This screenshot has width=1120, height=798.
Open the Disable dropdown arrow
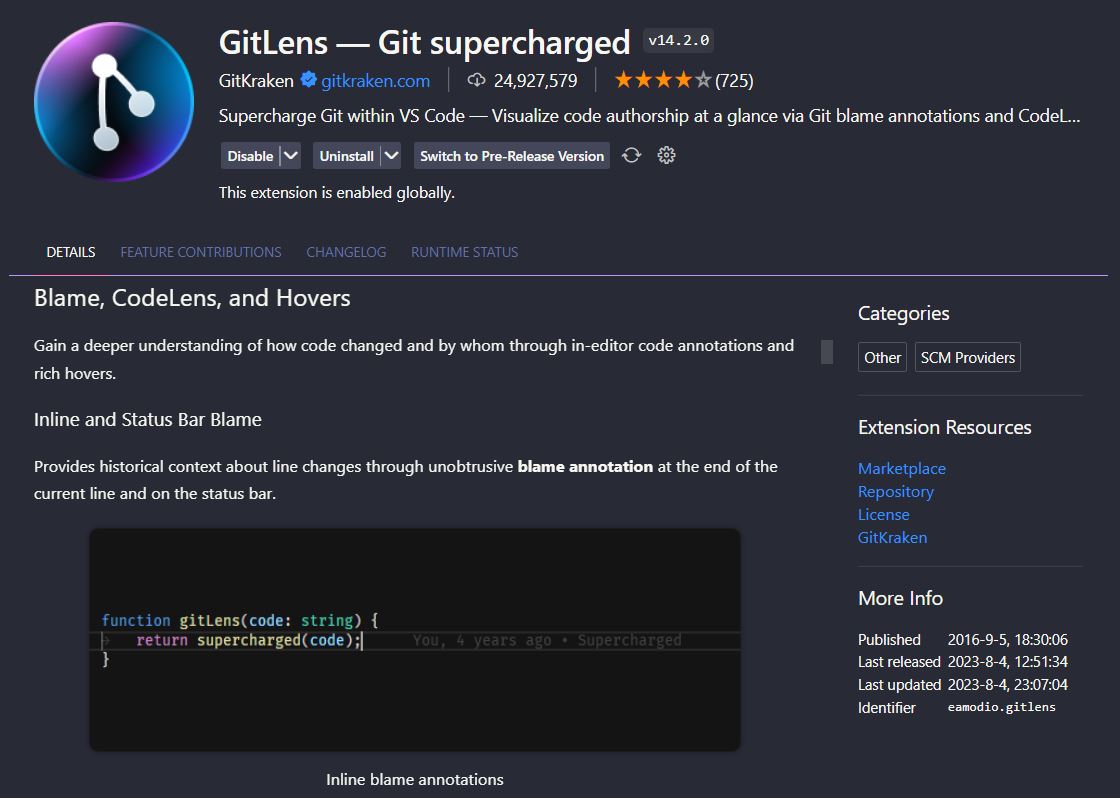coord(289,155)
